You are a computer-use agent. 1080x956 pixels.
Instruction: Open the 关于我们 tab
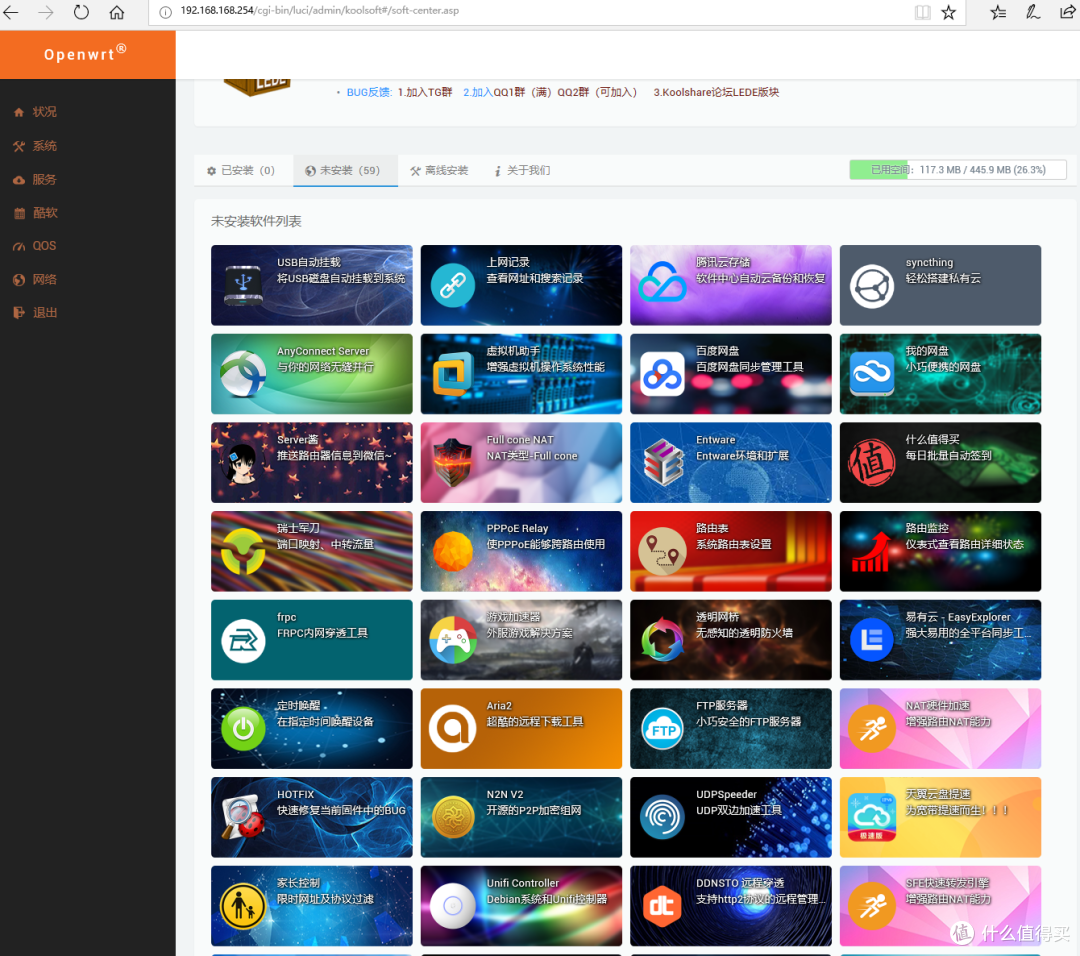[x=522, y=171]
